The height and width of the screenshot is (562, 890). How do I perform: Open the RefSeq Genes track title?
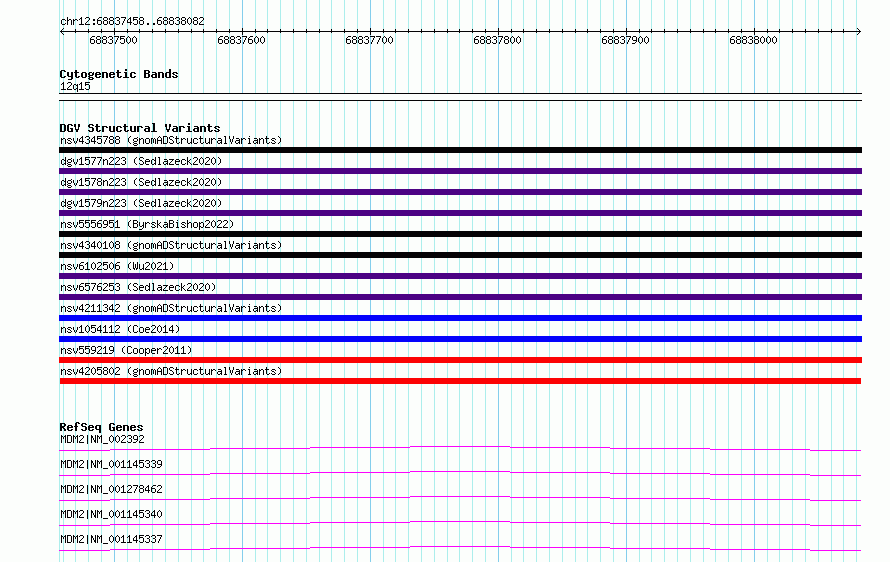click(x=101, y=427)
